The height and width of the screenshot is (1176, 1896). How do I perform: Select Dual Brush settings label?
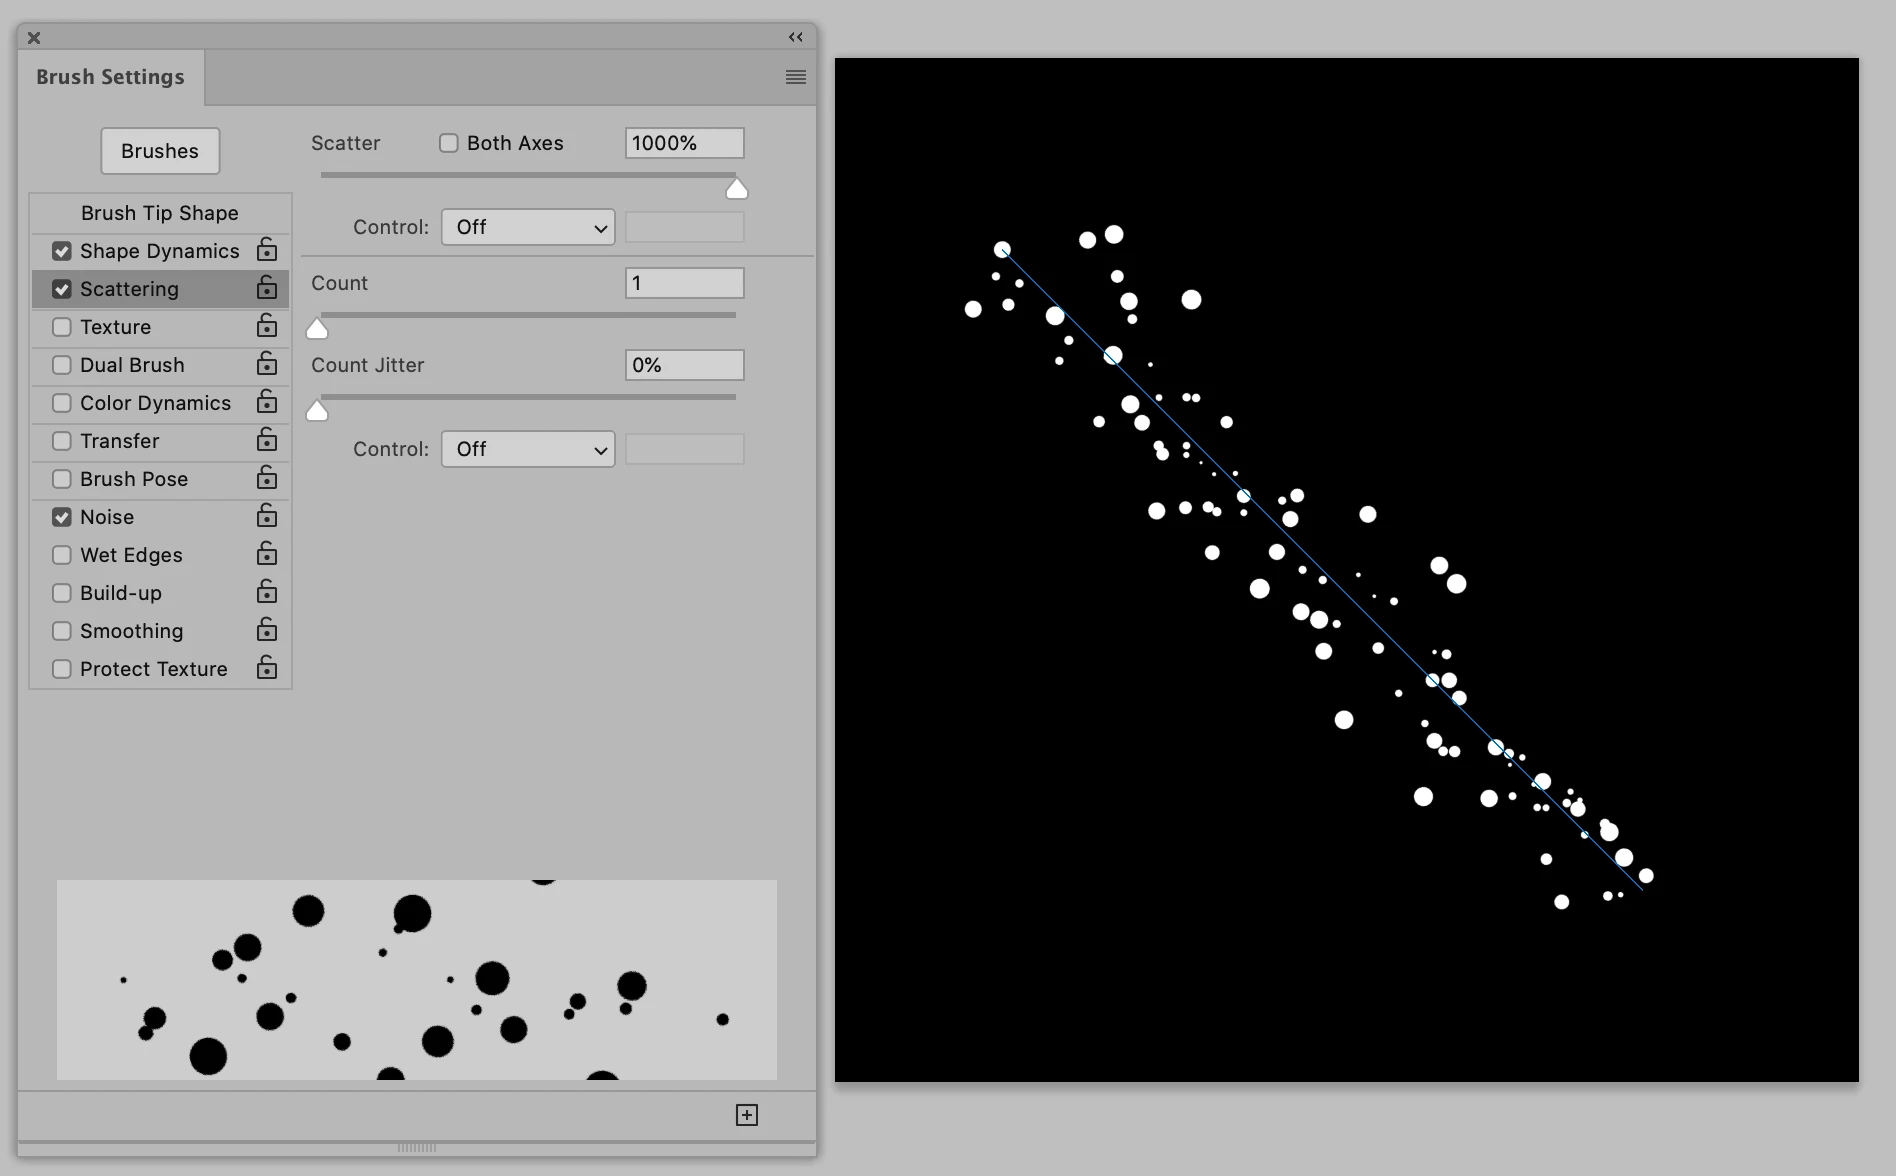[132, 365]
